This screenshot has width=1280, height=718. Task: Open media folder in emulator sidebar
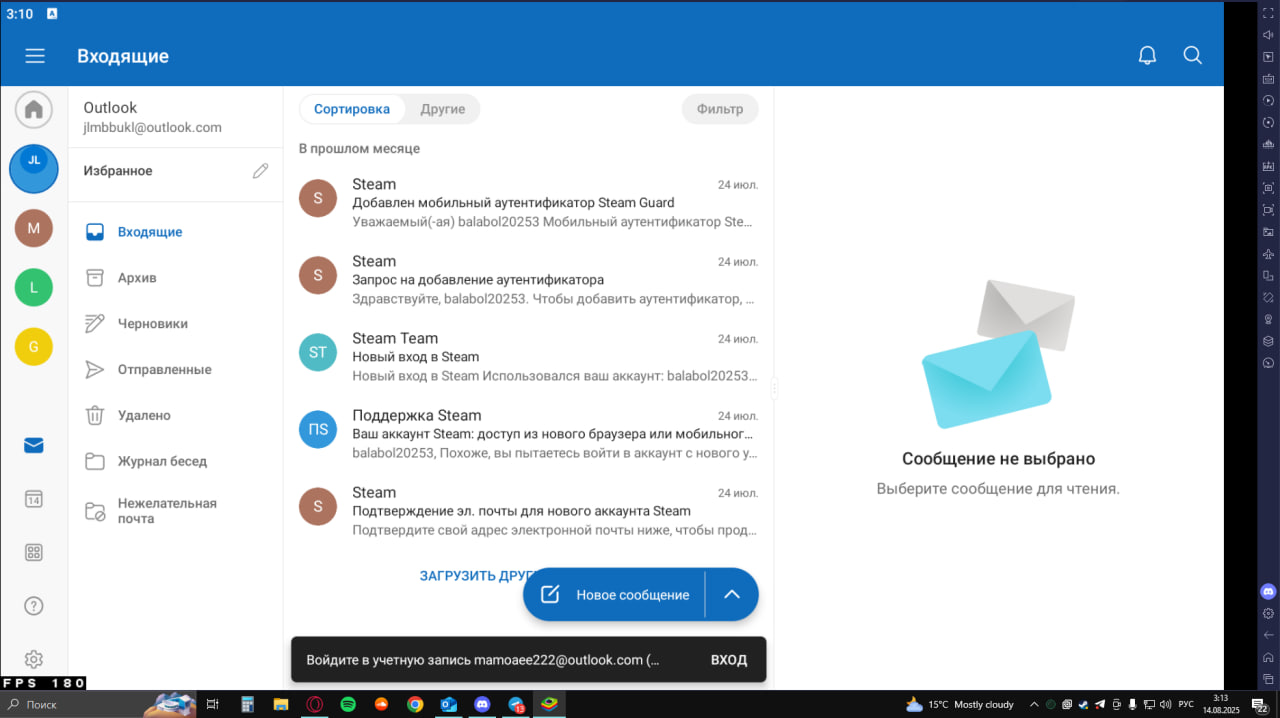1268,232
